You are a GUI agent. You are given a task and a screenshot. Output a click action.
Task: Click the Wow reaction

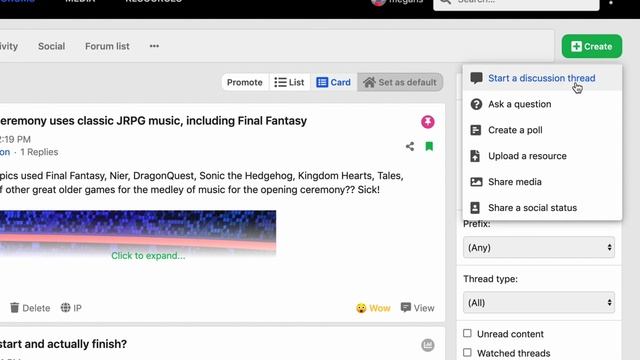(373, 308)
